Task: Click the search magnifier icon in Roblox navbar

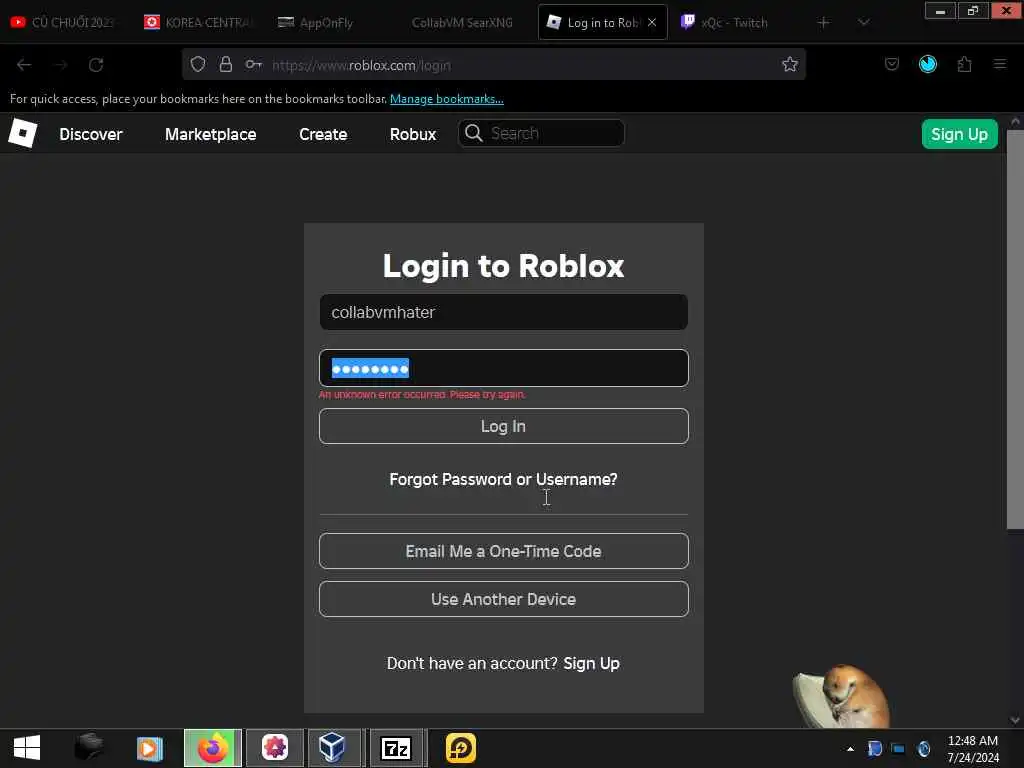Action: click(473, 133)
